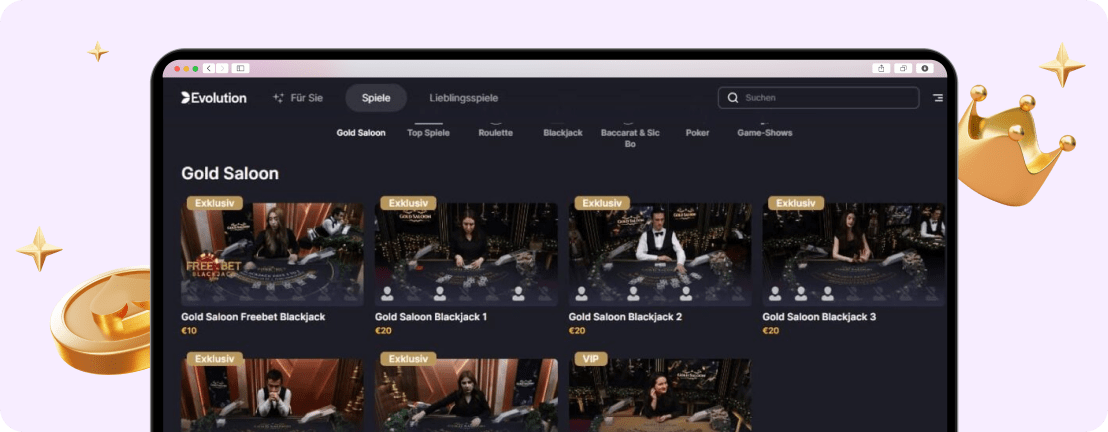Open the browser tab overview icon

click(903, 68)
